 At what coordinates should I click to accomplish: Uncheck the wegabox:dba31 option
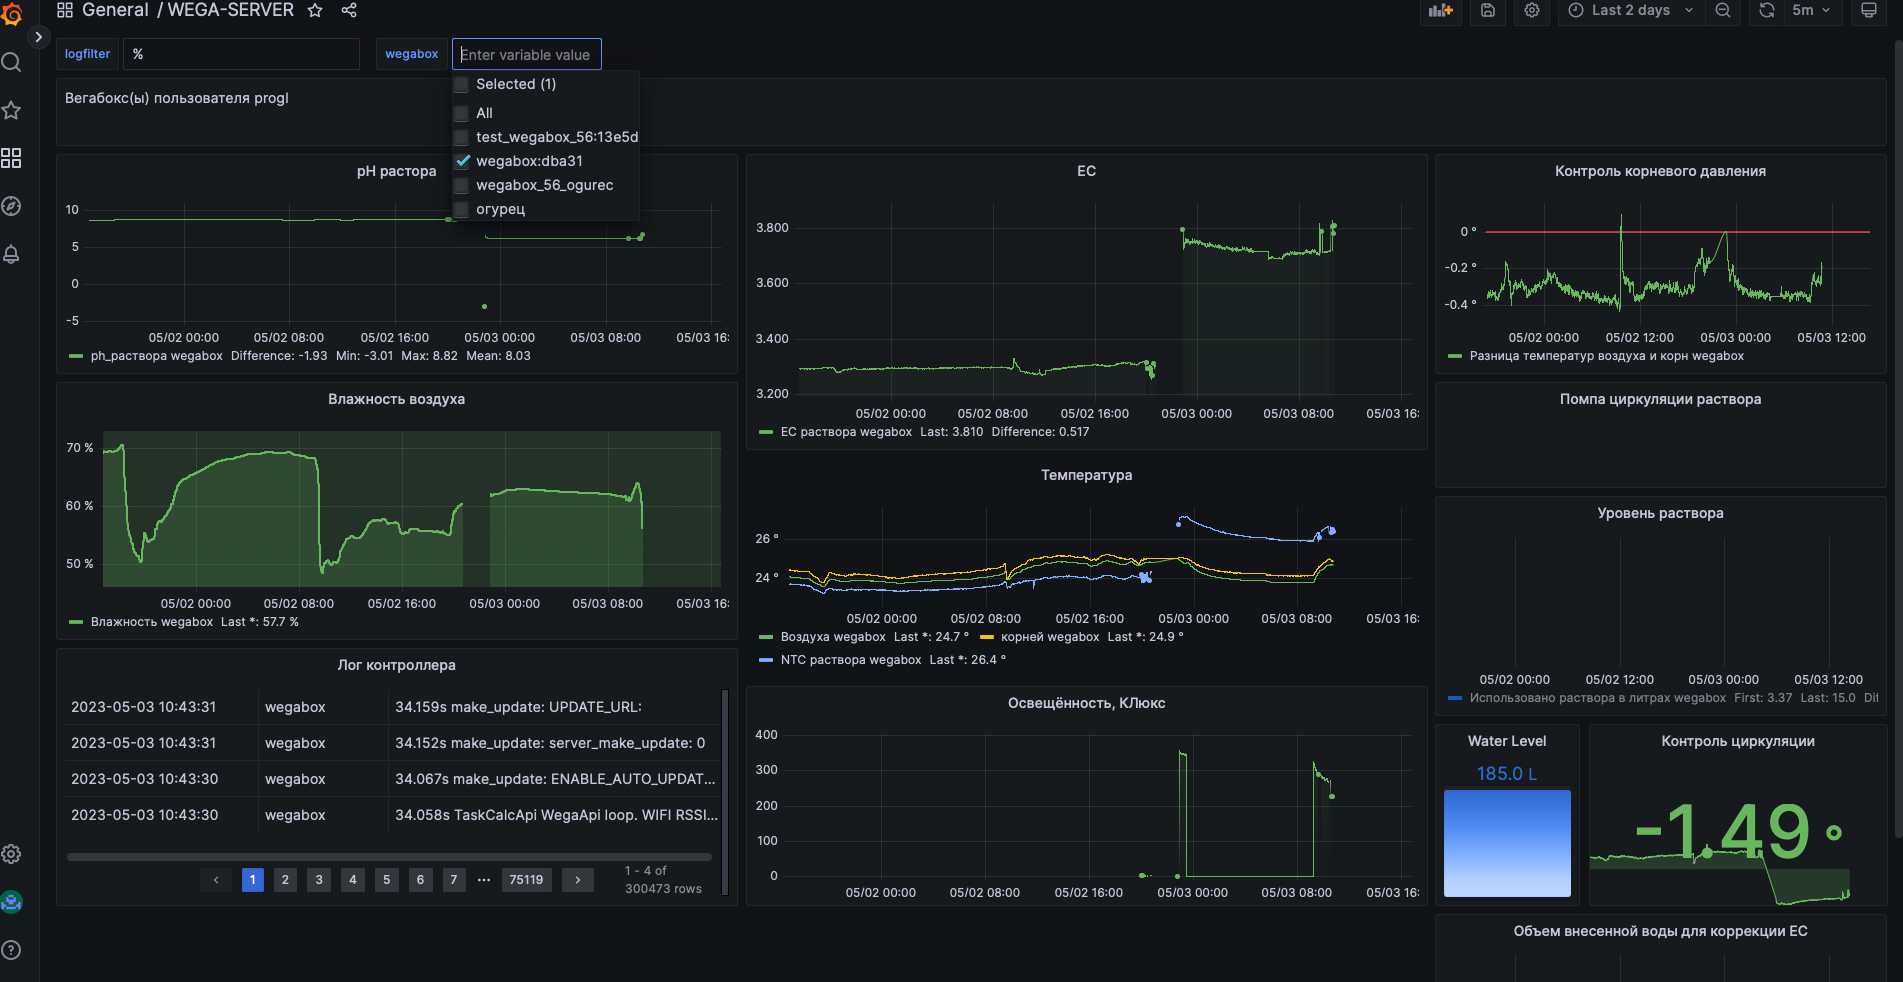(462, 161)
